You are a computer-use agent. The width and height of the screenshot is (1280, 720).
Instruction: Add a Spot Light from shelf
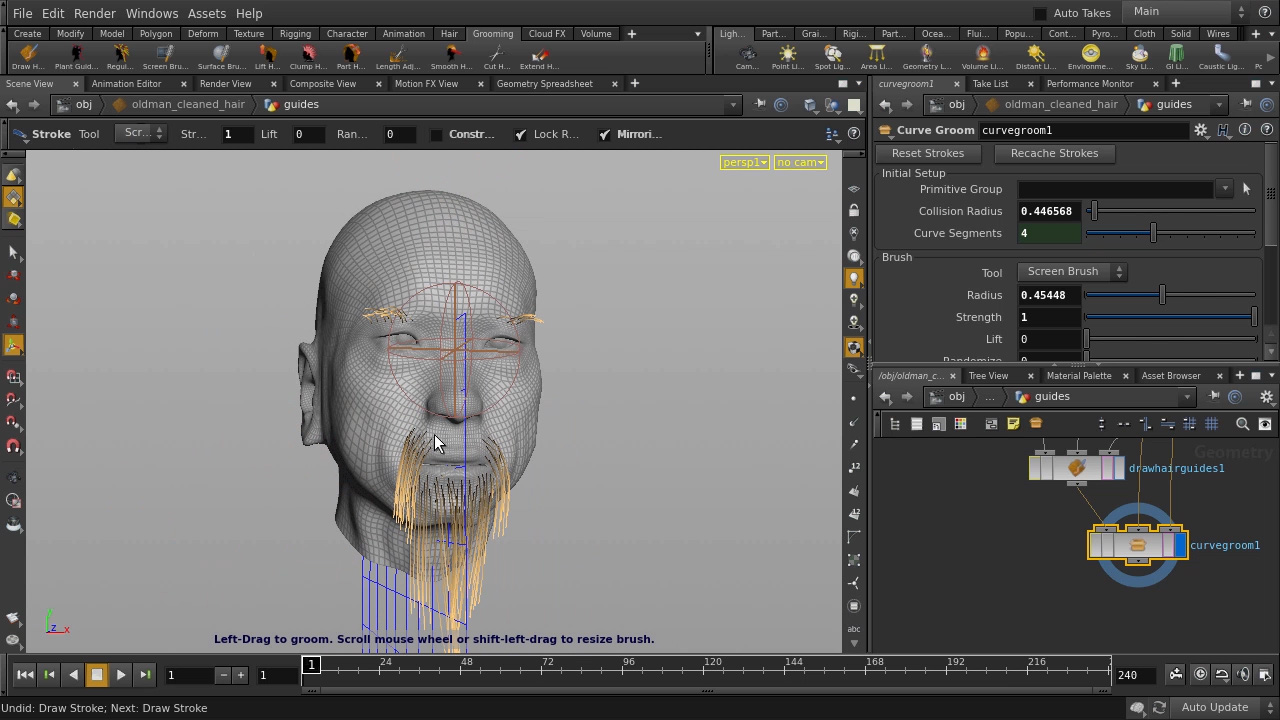(x=832, y=57)
